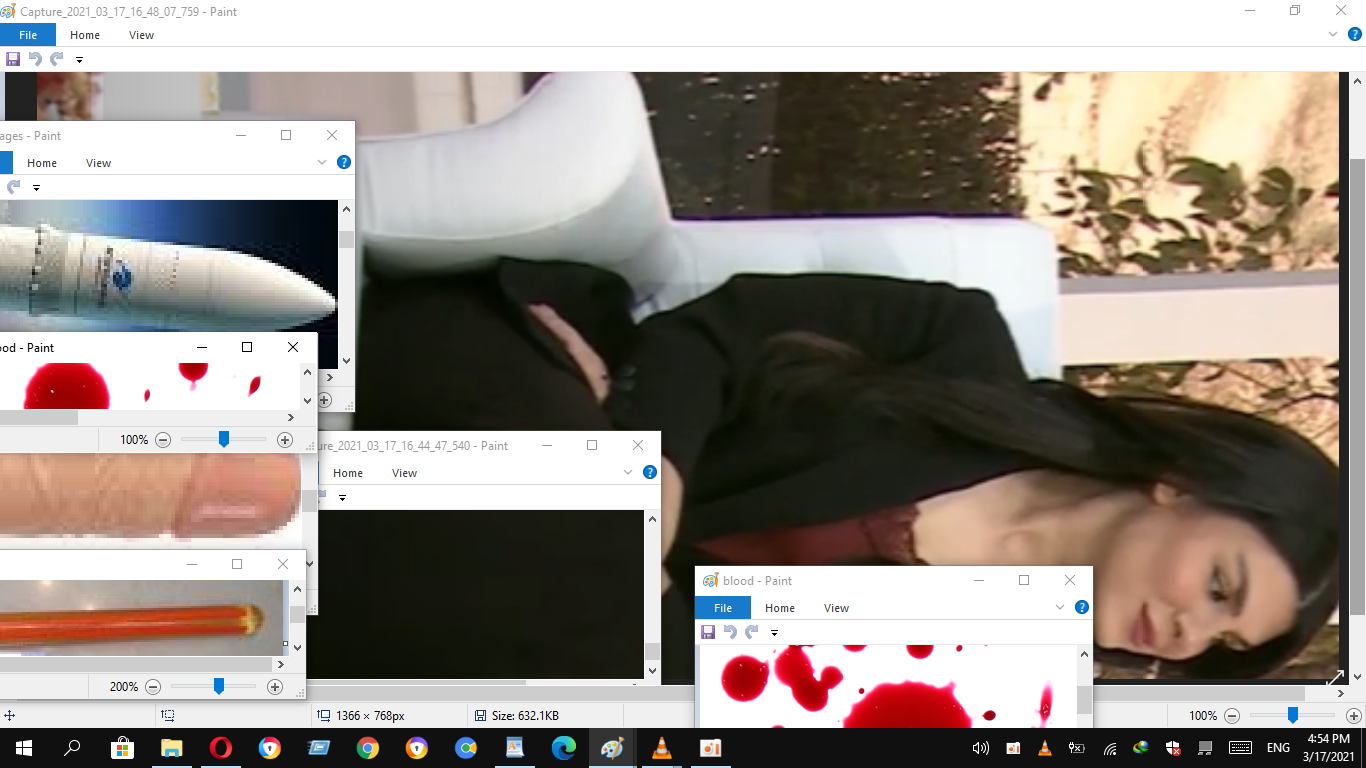Click the zoom slider in the main window status bar
Viewport: 1366px width, 768px height.
tap(1292, 715)
